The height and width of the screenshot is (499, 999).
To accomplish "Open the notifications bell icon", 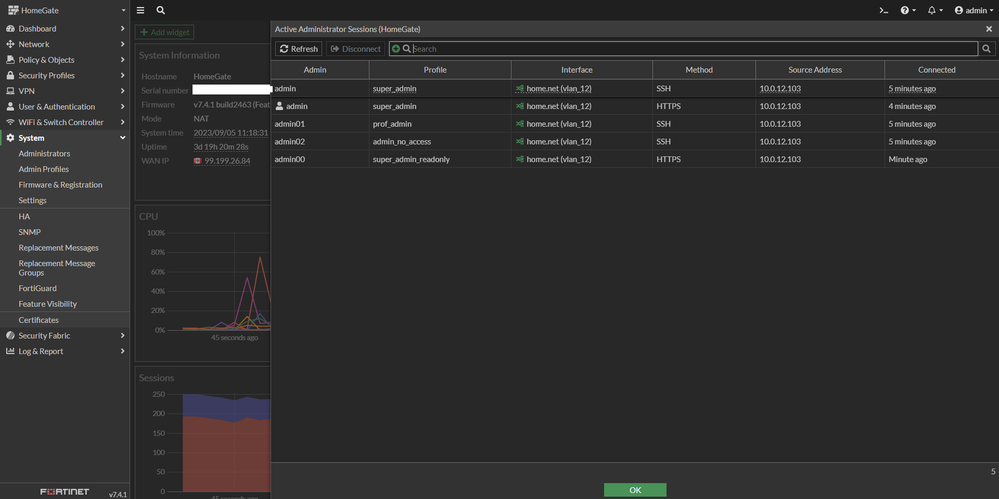I will pyautogui.click(x=934, y=10).
